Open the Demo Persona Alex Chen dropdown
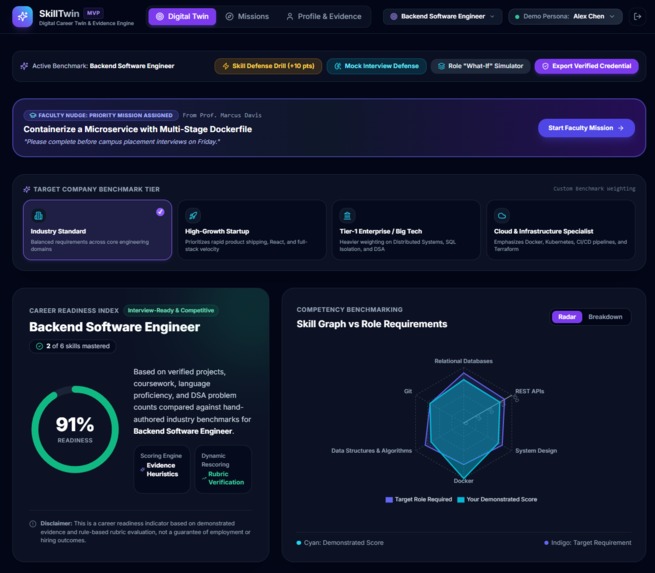 click(x=565, y=17)
